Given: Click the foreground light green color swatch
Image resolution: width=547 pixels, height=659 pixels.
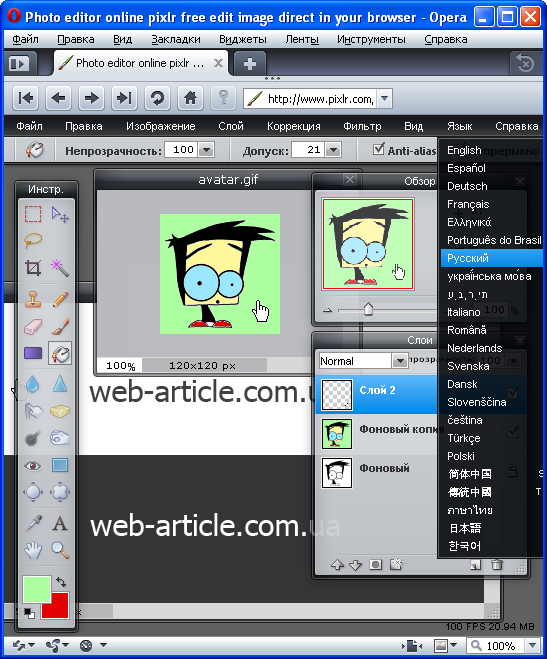Looking at the screenshot, I should click(37, 589).
